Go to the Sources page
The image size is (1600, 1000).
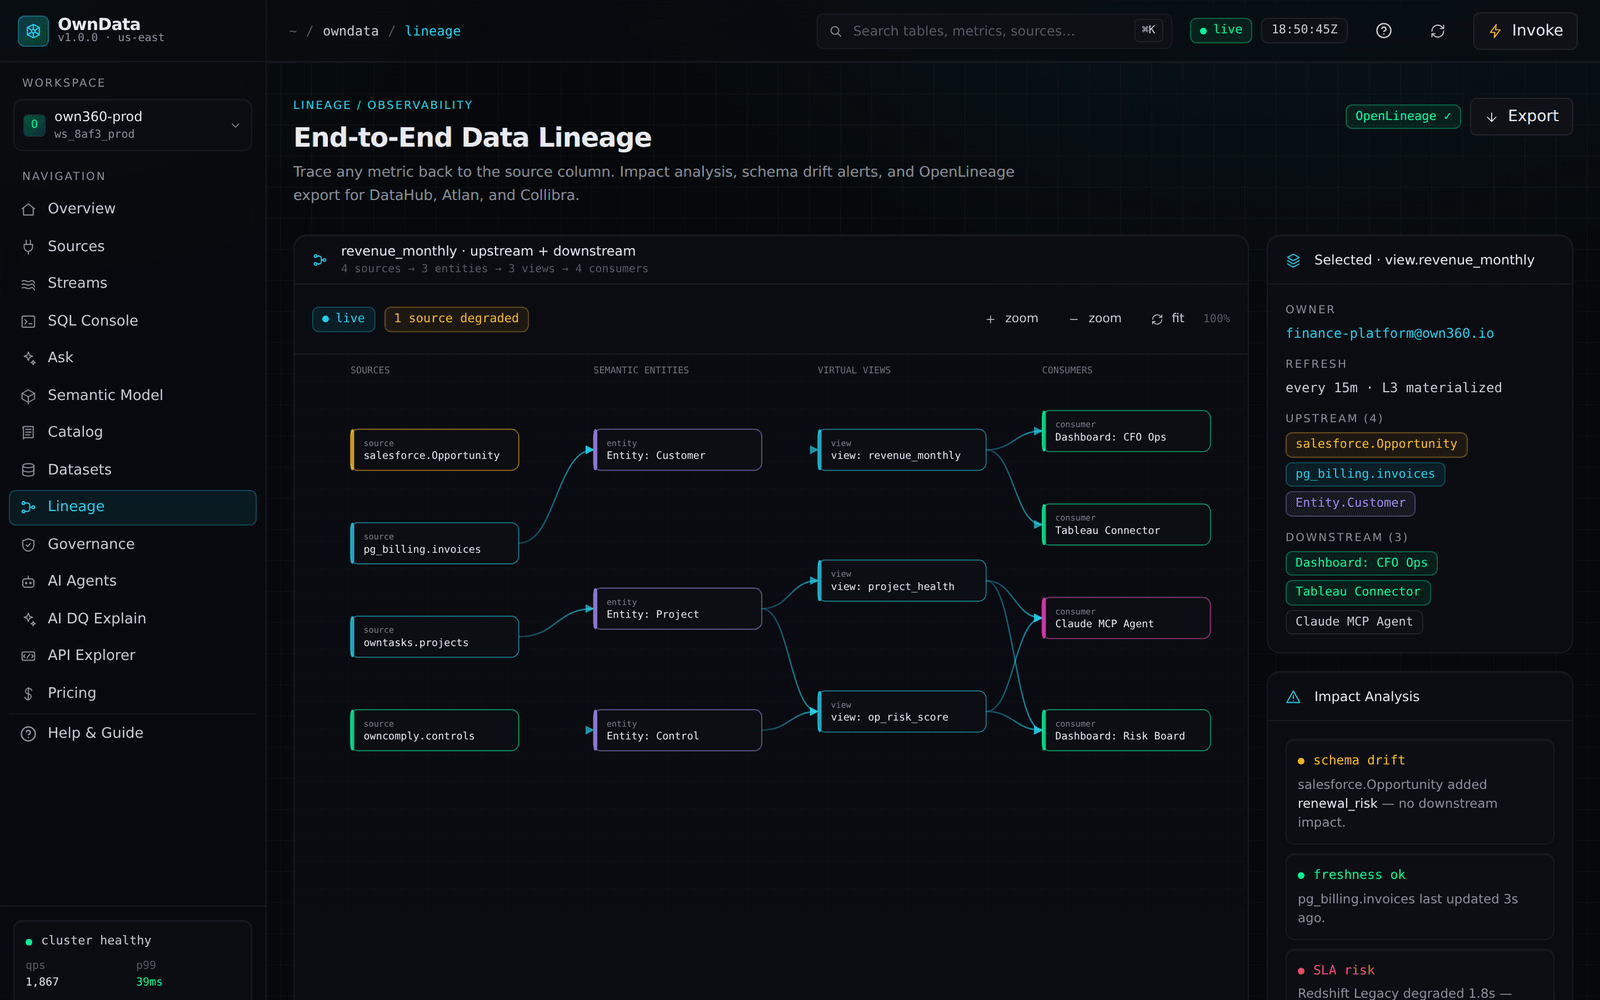point(133,246)
